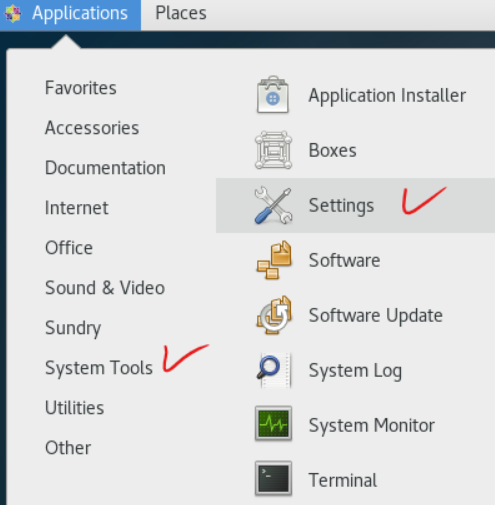Click the Applications menu logo icon
The image size is (495, 505).
(x=13, y=14)
